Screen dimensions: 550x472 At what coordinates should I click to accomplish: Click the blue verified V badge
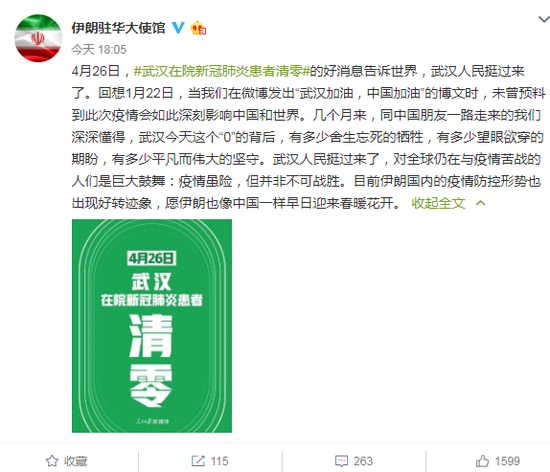[178, 28]
